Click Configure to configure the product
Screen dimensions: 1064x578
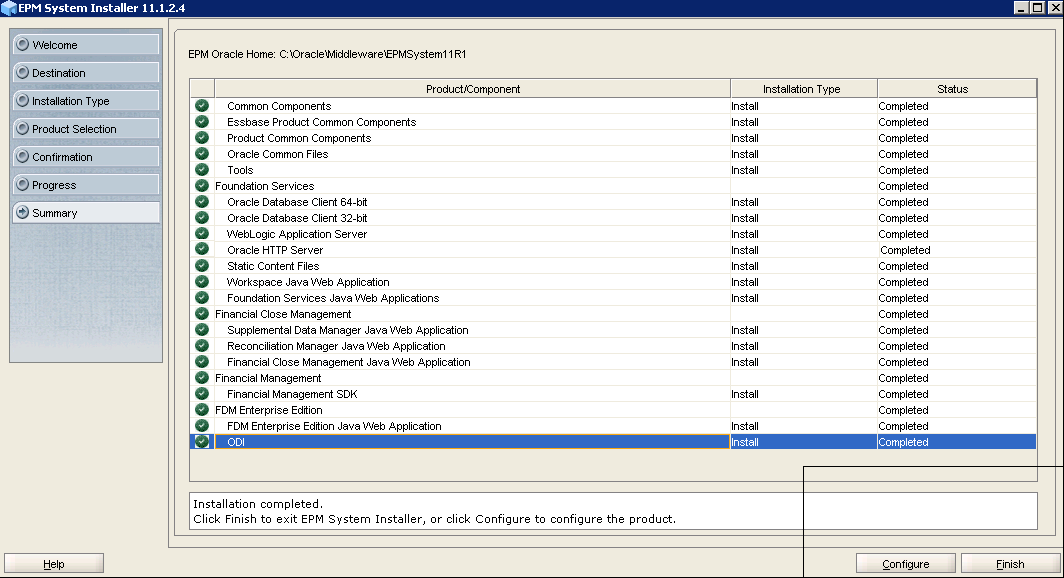coord(905,562)
